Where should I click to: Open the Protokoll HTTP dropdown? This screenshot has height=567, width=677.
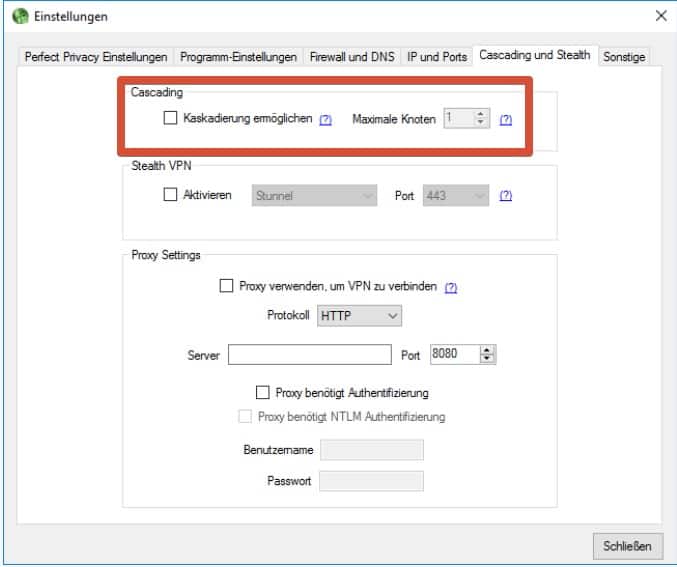coord(360,316)
